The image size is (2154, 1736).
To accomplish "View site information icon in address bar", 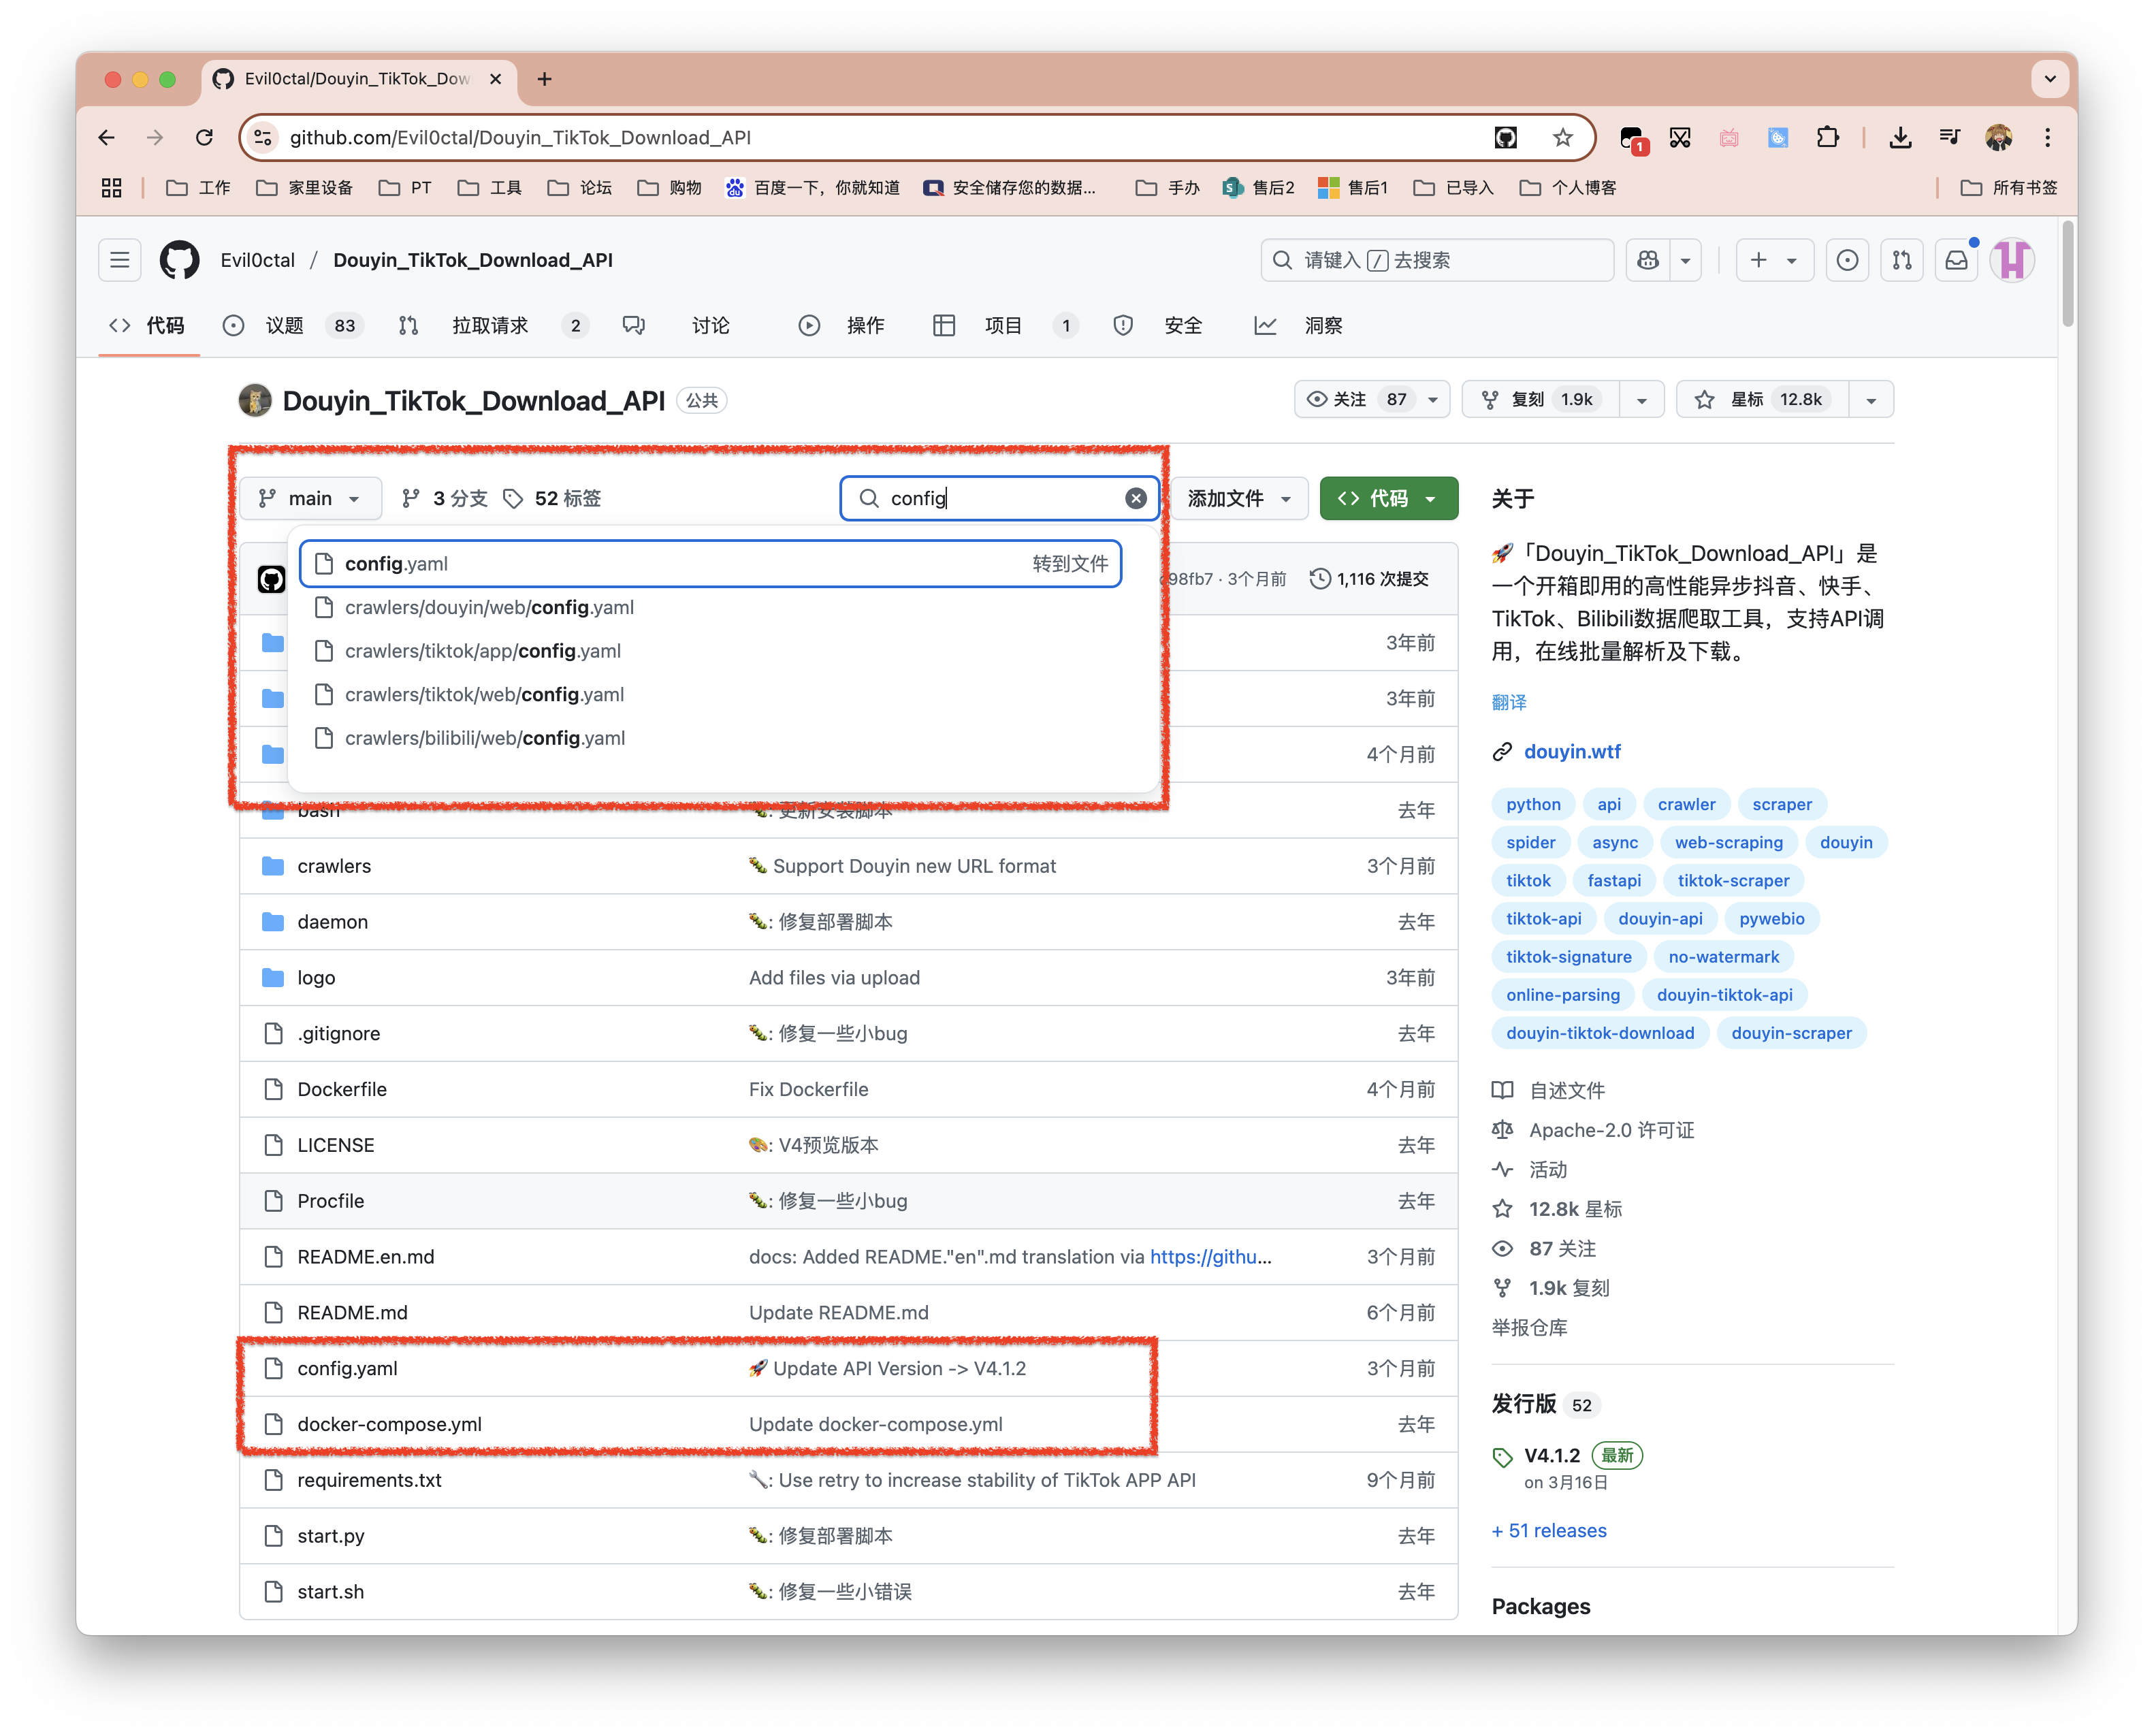I will coord(263,137).
